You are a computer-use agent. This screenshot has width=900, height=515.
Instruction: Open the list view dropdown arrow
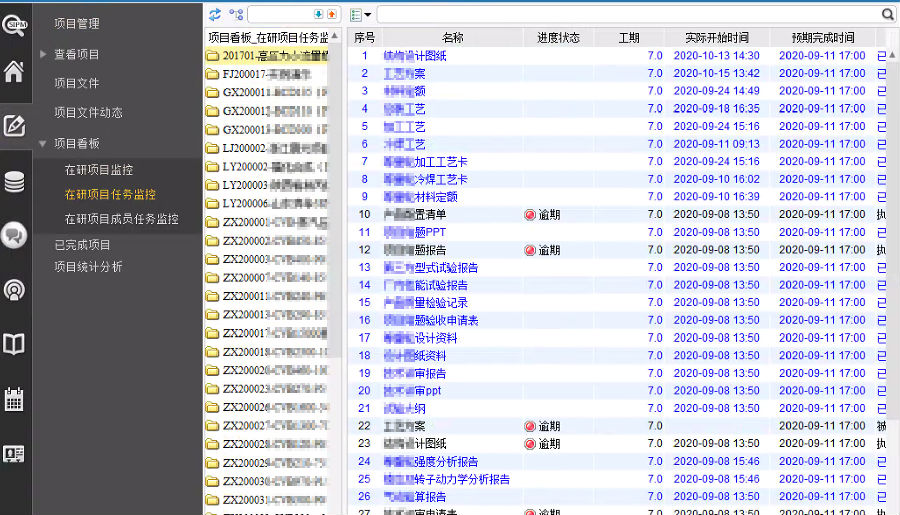368,15
